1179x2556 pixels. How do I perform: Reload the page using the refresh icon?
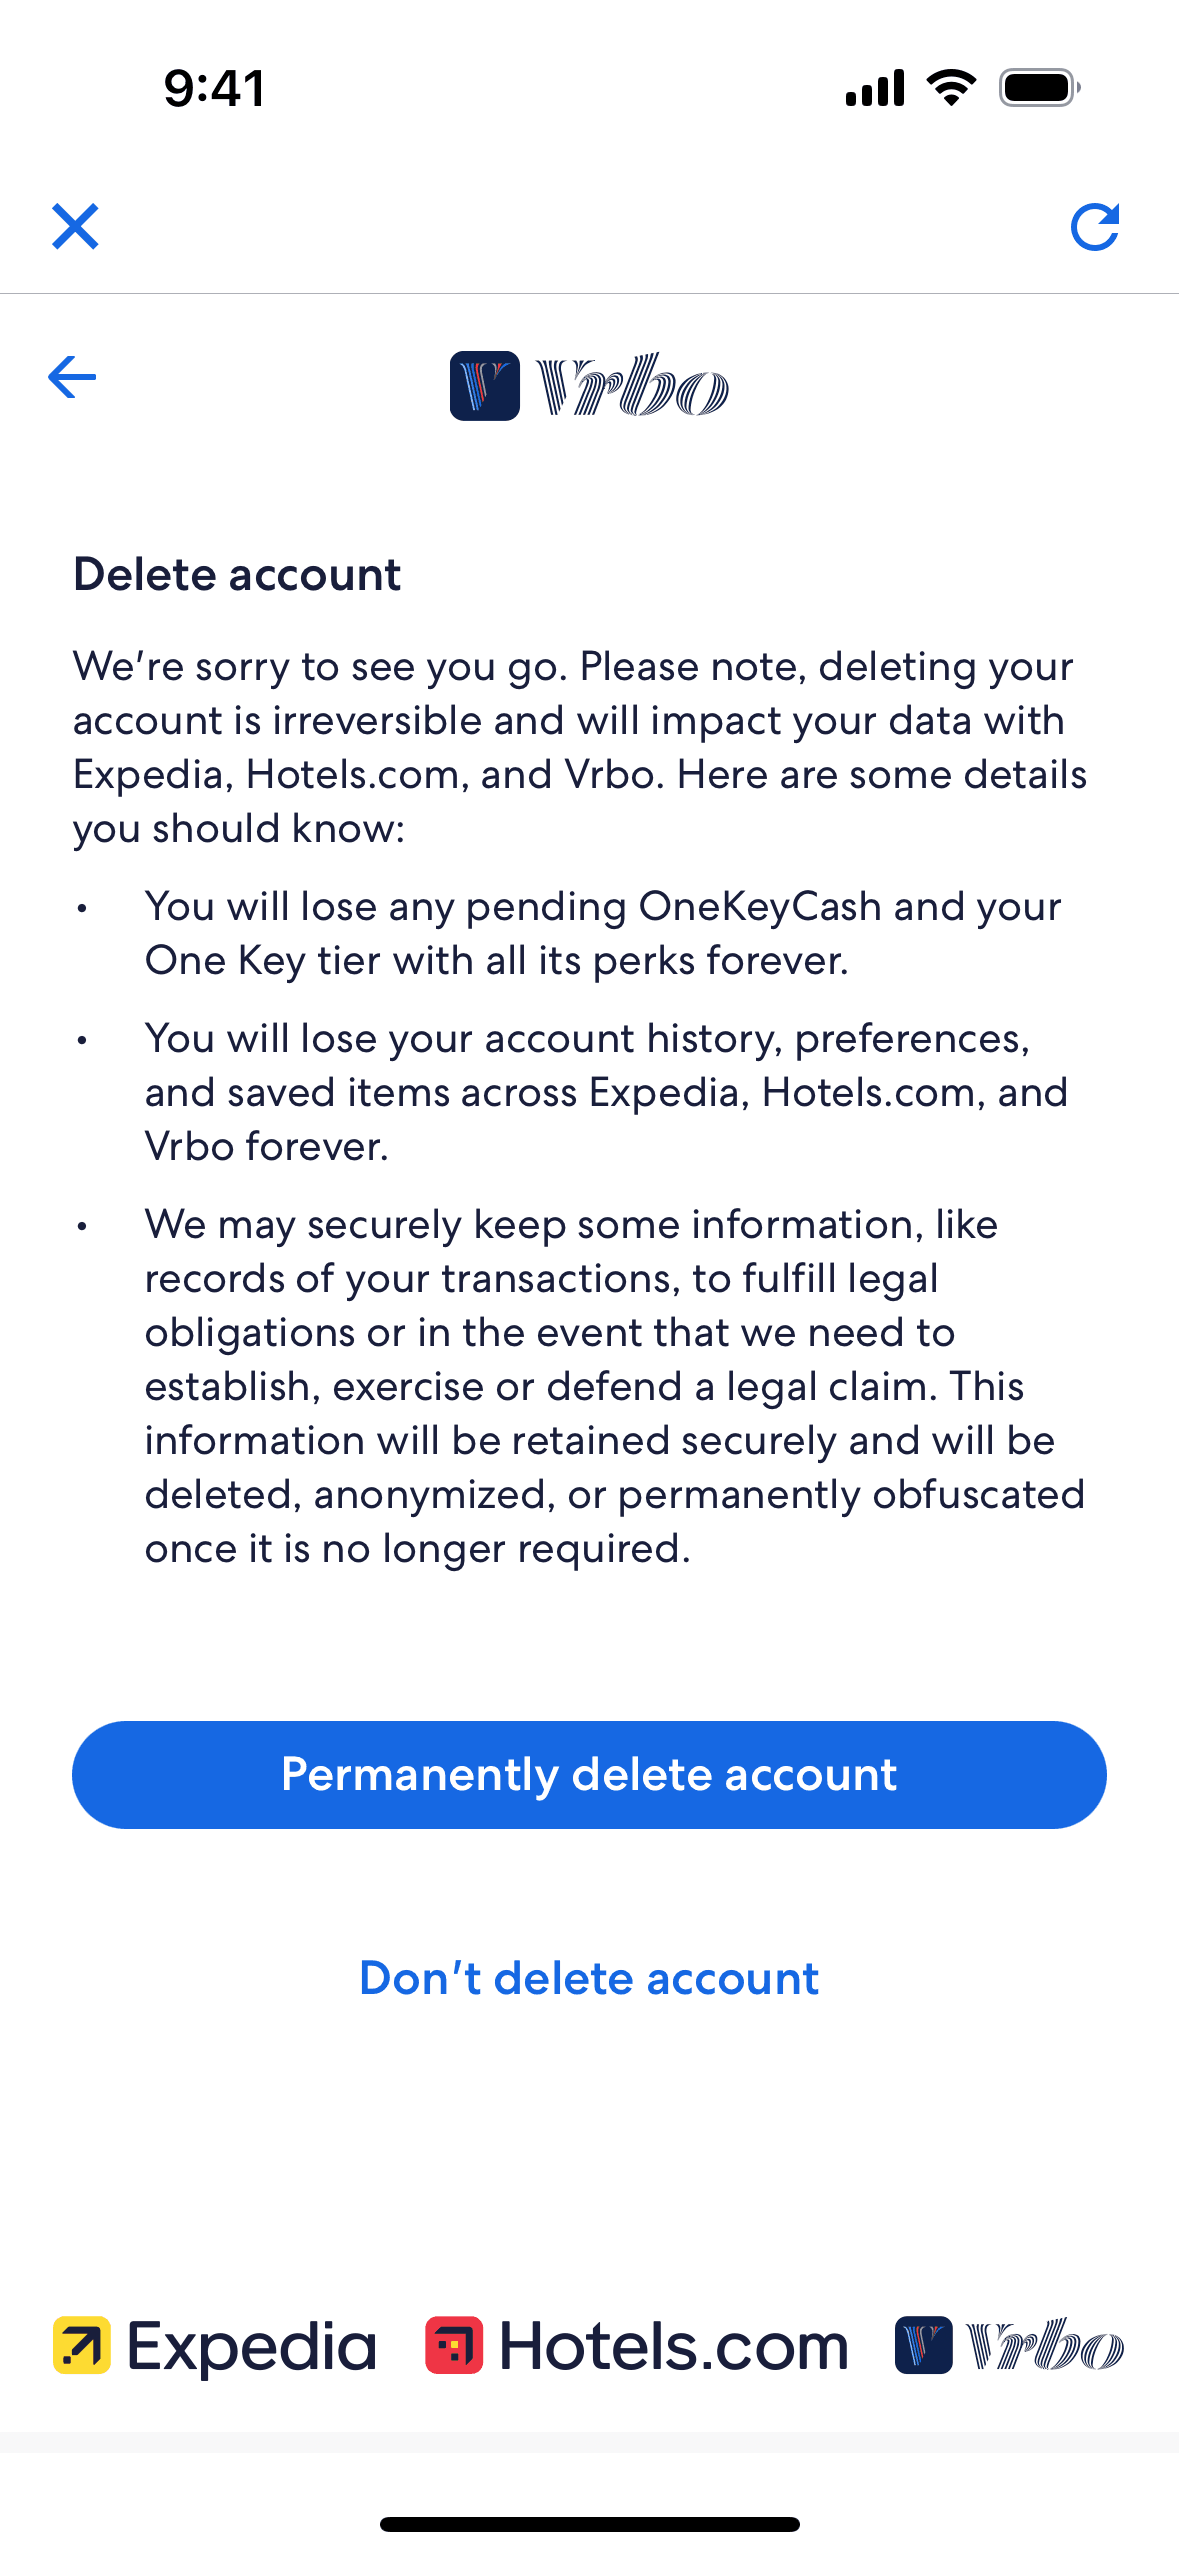tap(1094, 227)
